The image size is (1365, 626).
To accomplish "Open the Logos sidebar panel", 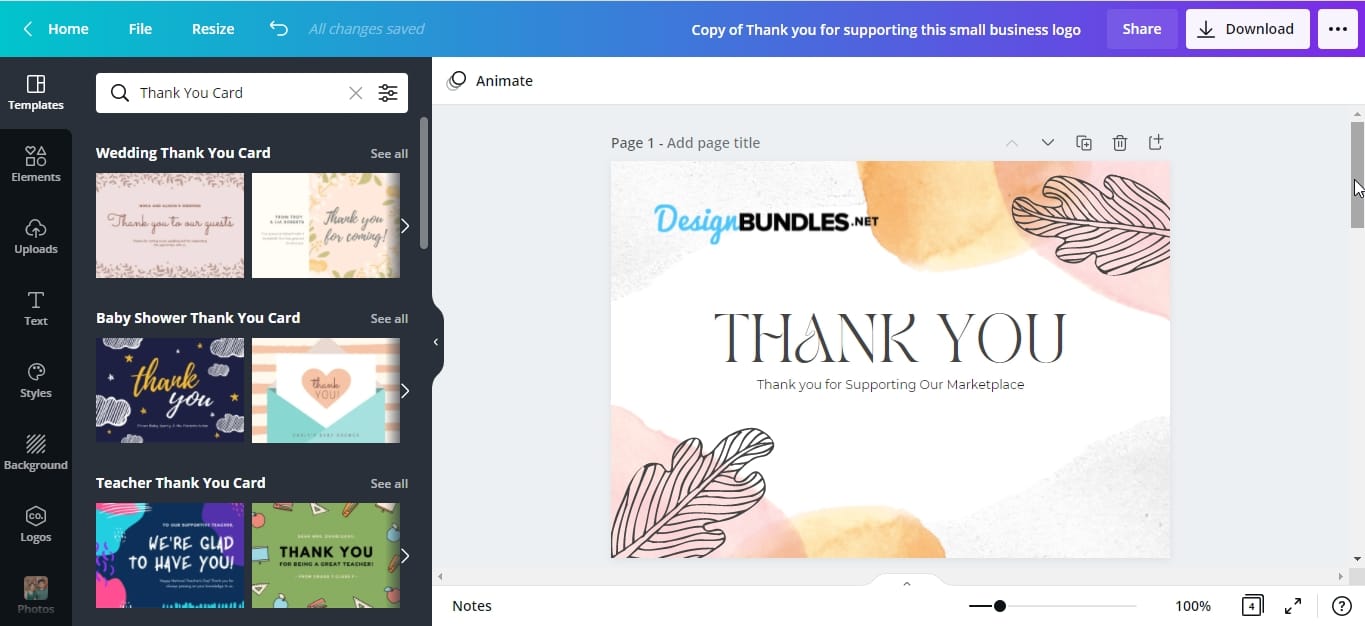I will click(x=36, y=524).
